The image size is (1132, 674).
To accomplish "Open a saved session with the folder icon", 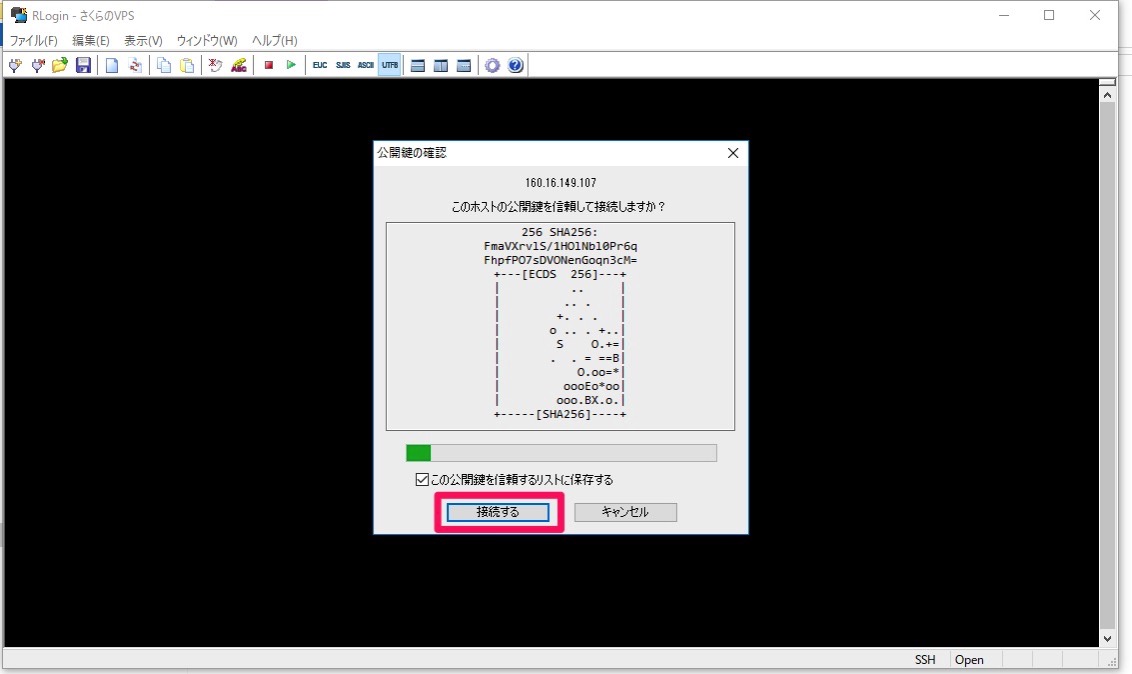I will point(59,64).
